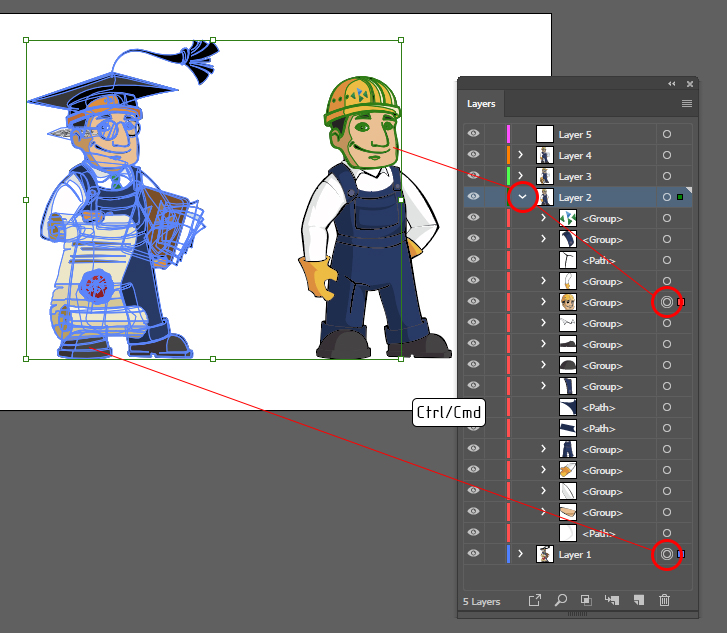Image resolution: width=727 pixels, height=633 pixels.
Task: Collapse the panel with the double-arrow icon
Action: [x=672, y=83]
